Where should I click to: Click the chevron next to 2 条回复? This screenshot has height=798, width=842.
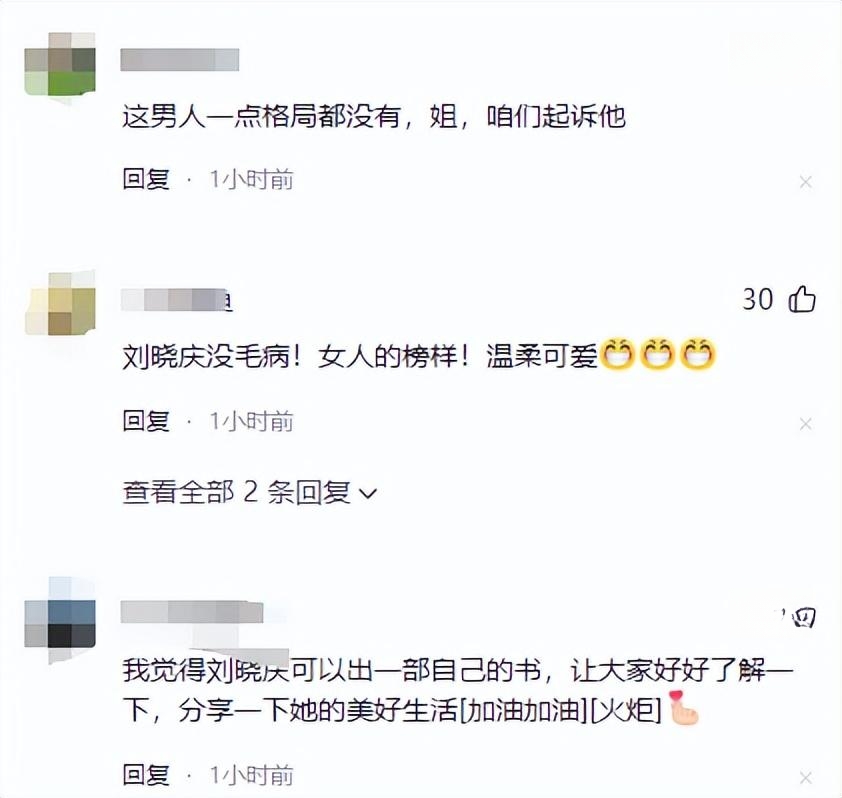(368, 494)
